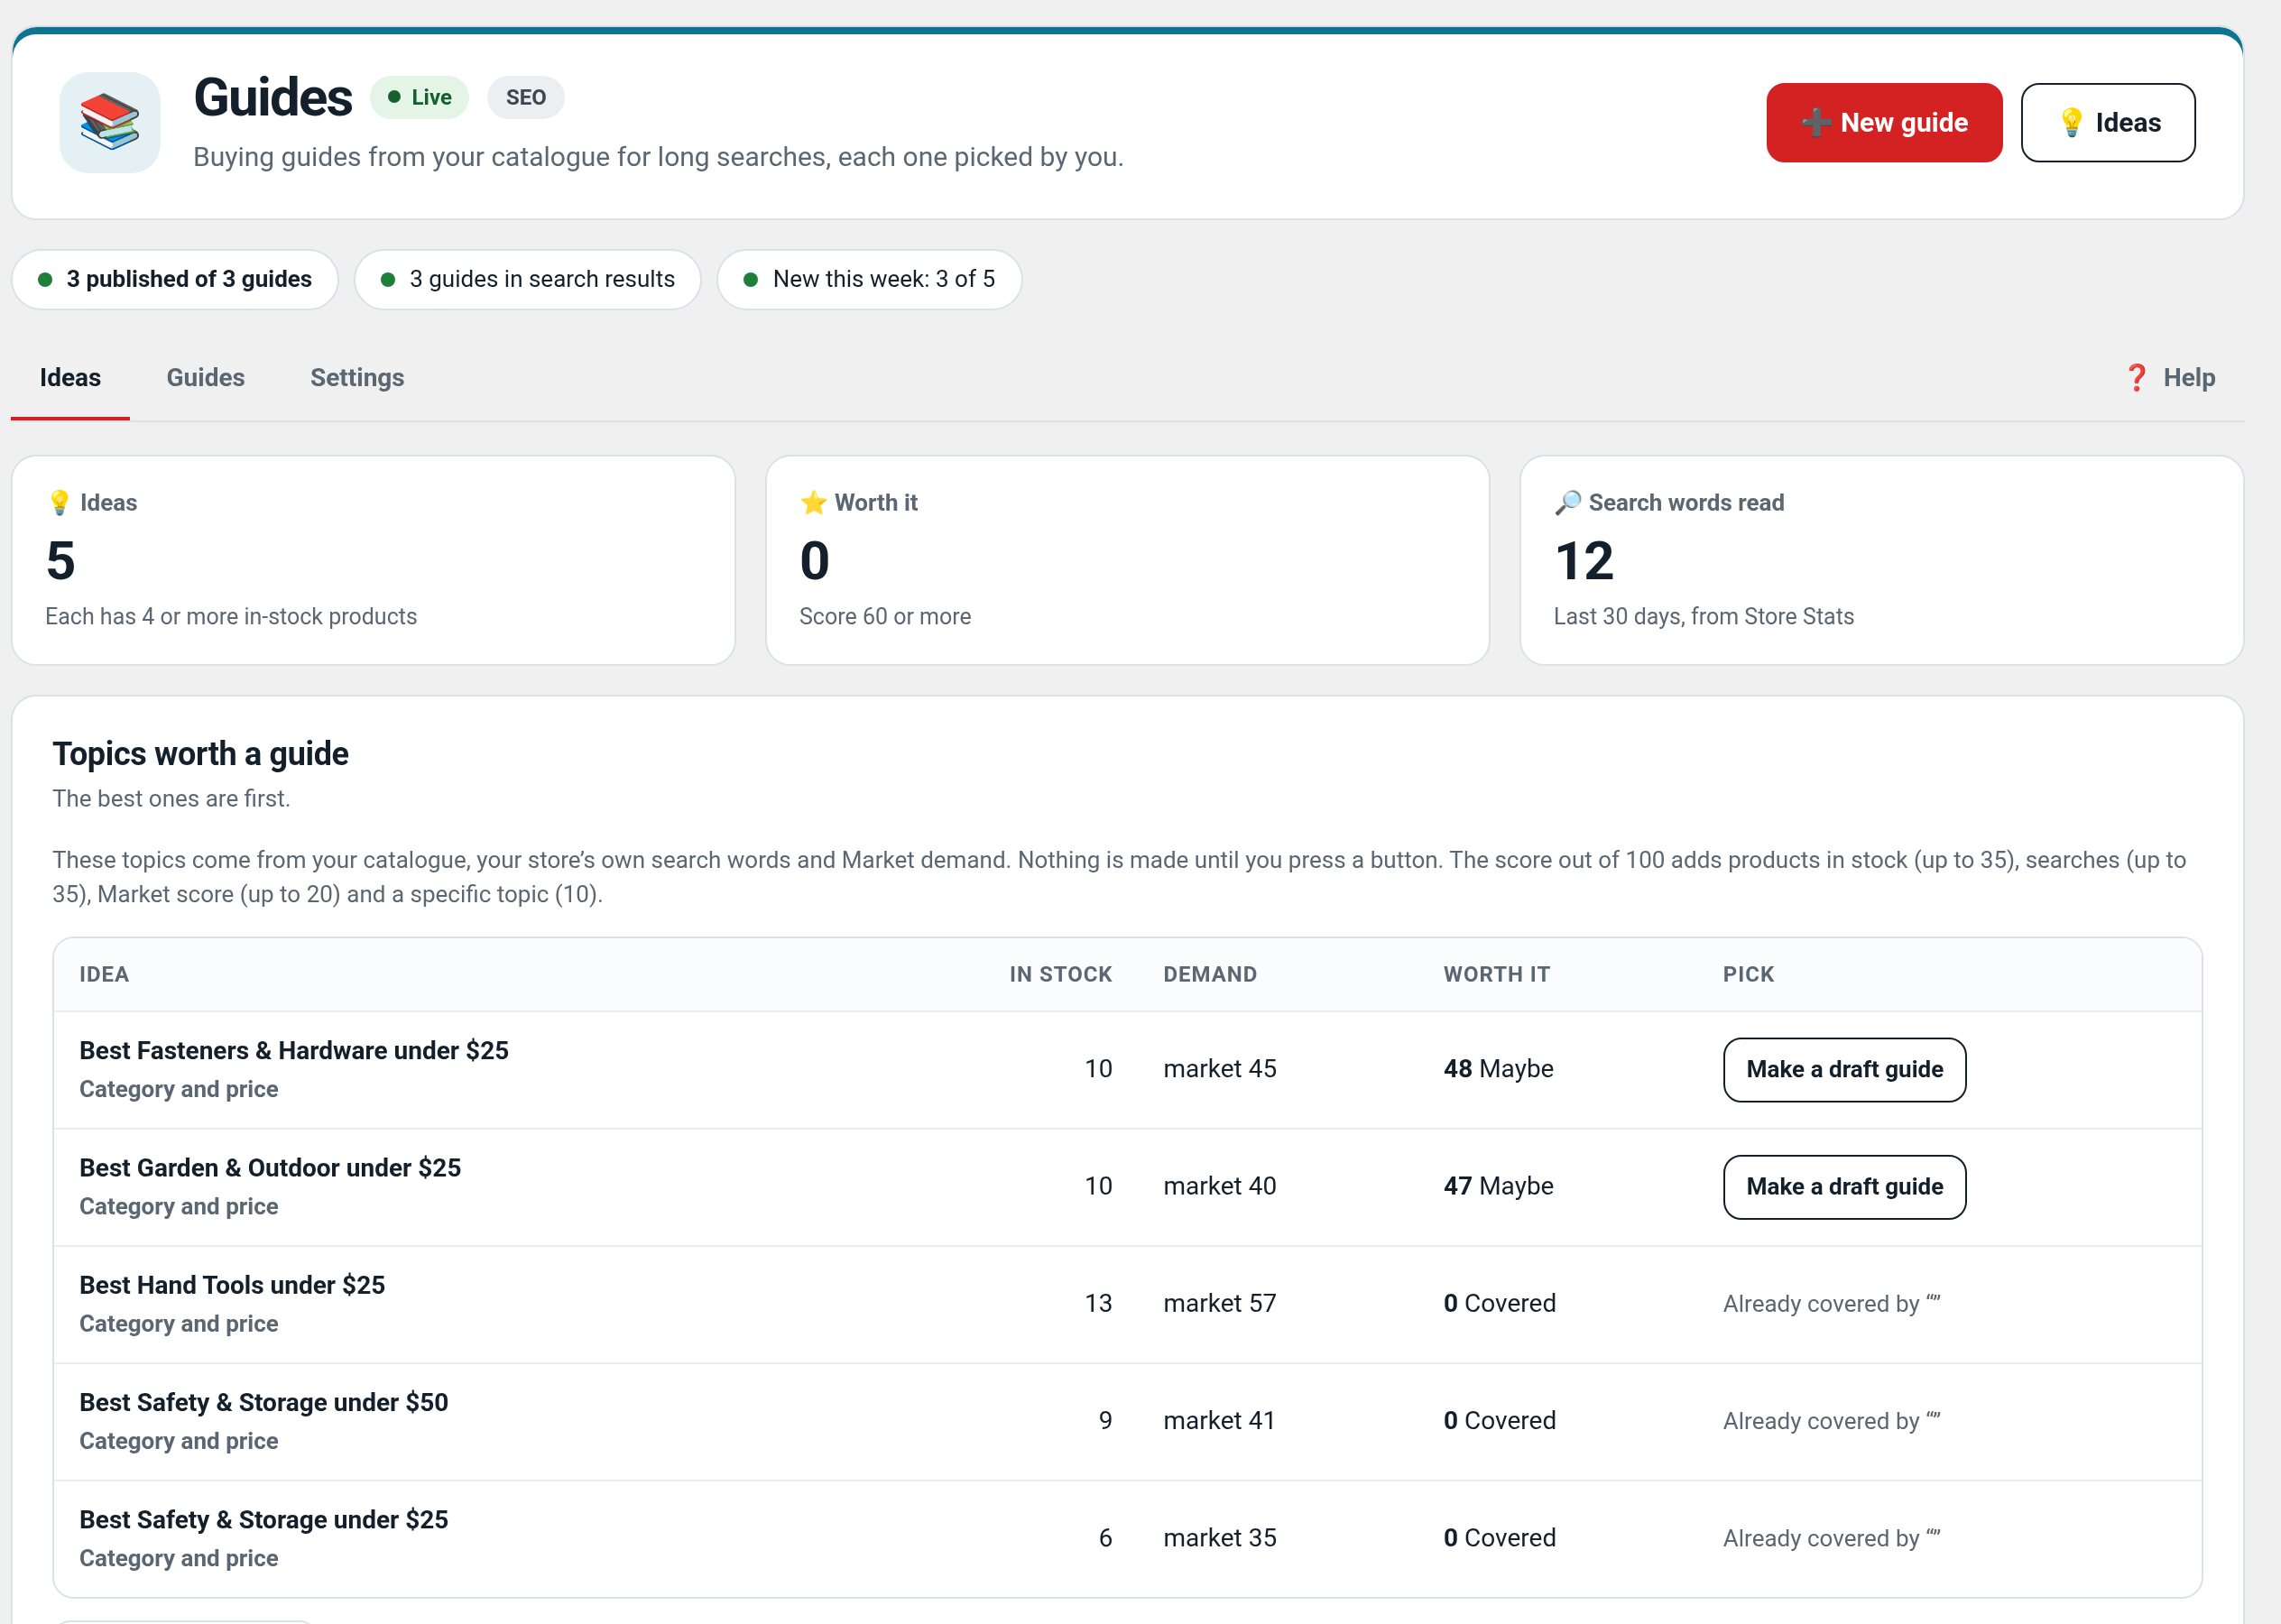Open Help with the question mark
The image size is (2281, 1624).
[2170, 377]
